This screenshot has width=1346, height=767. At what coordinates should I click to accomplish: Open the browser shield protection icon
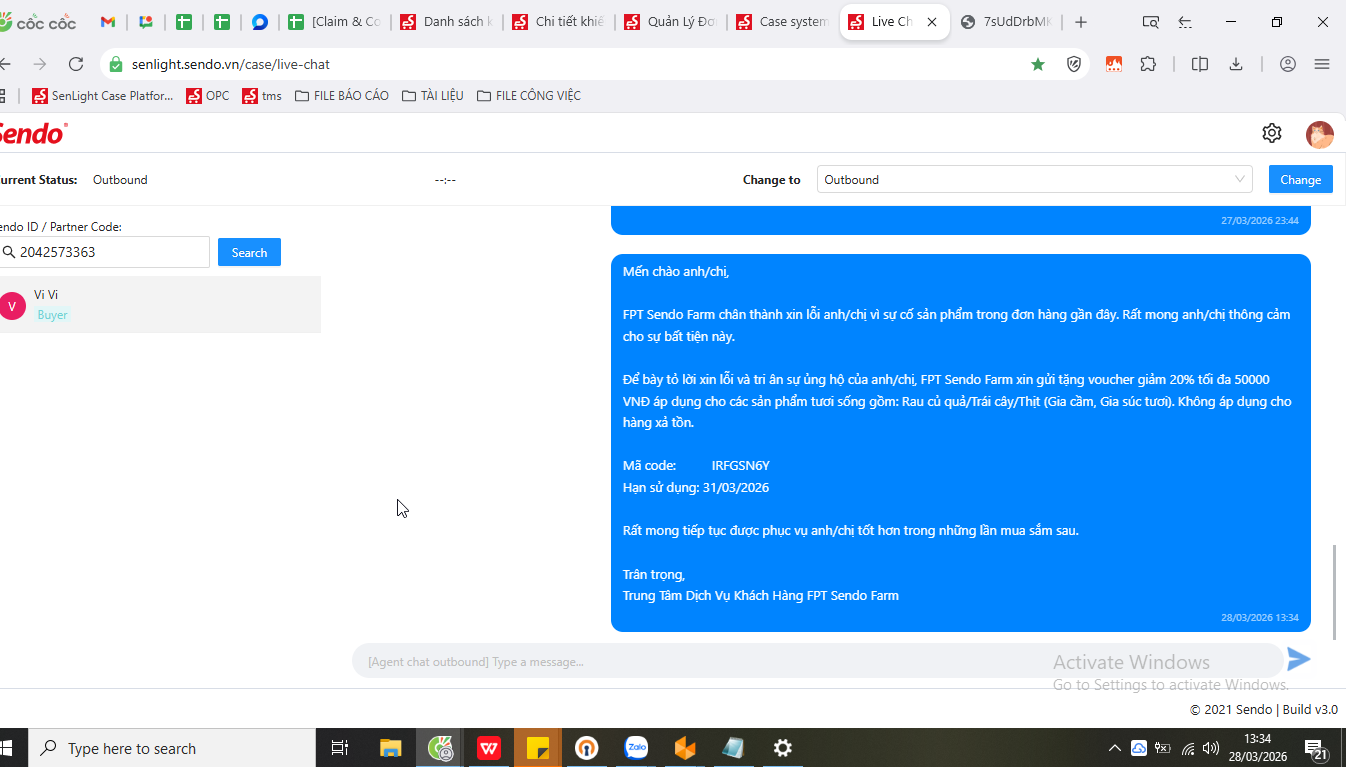coord(1074,64)
